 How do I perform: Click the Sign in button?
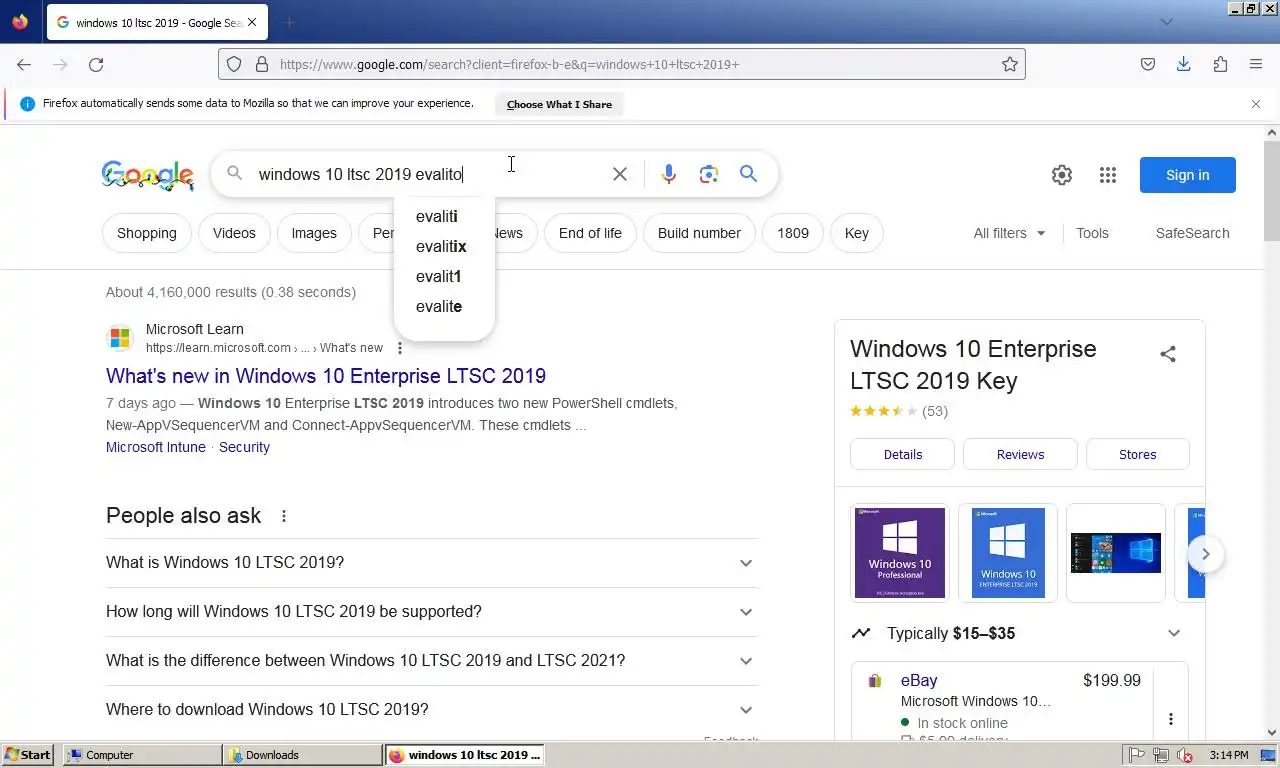[x=1187, y=175]
